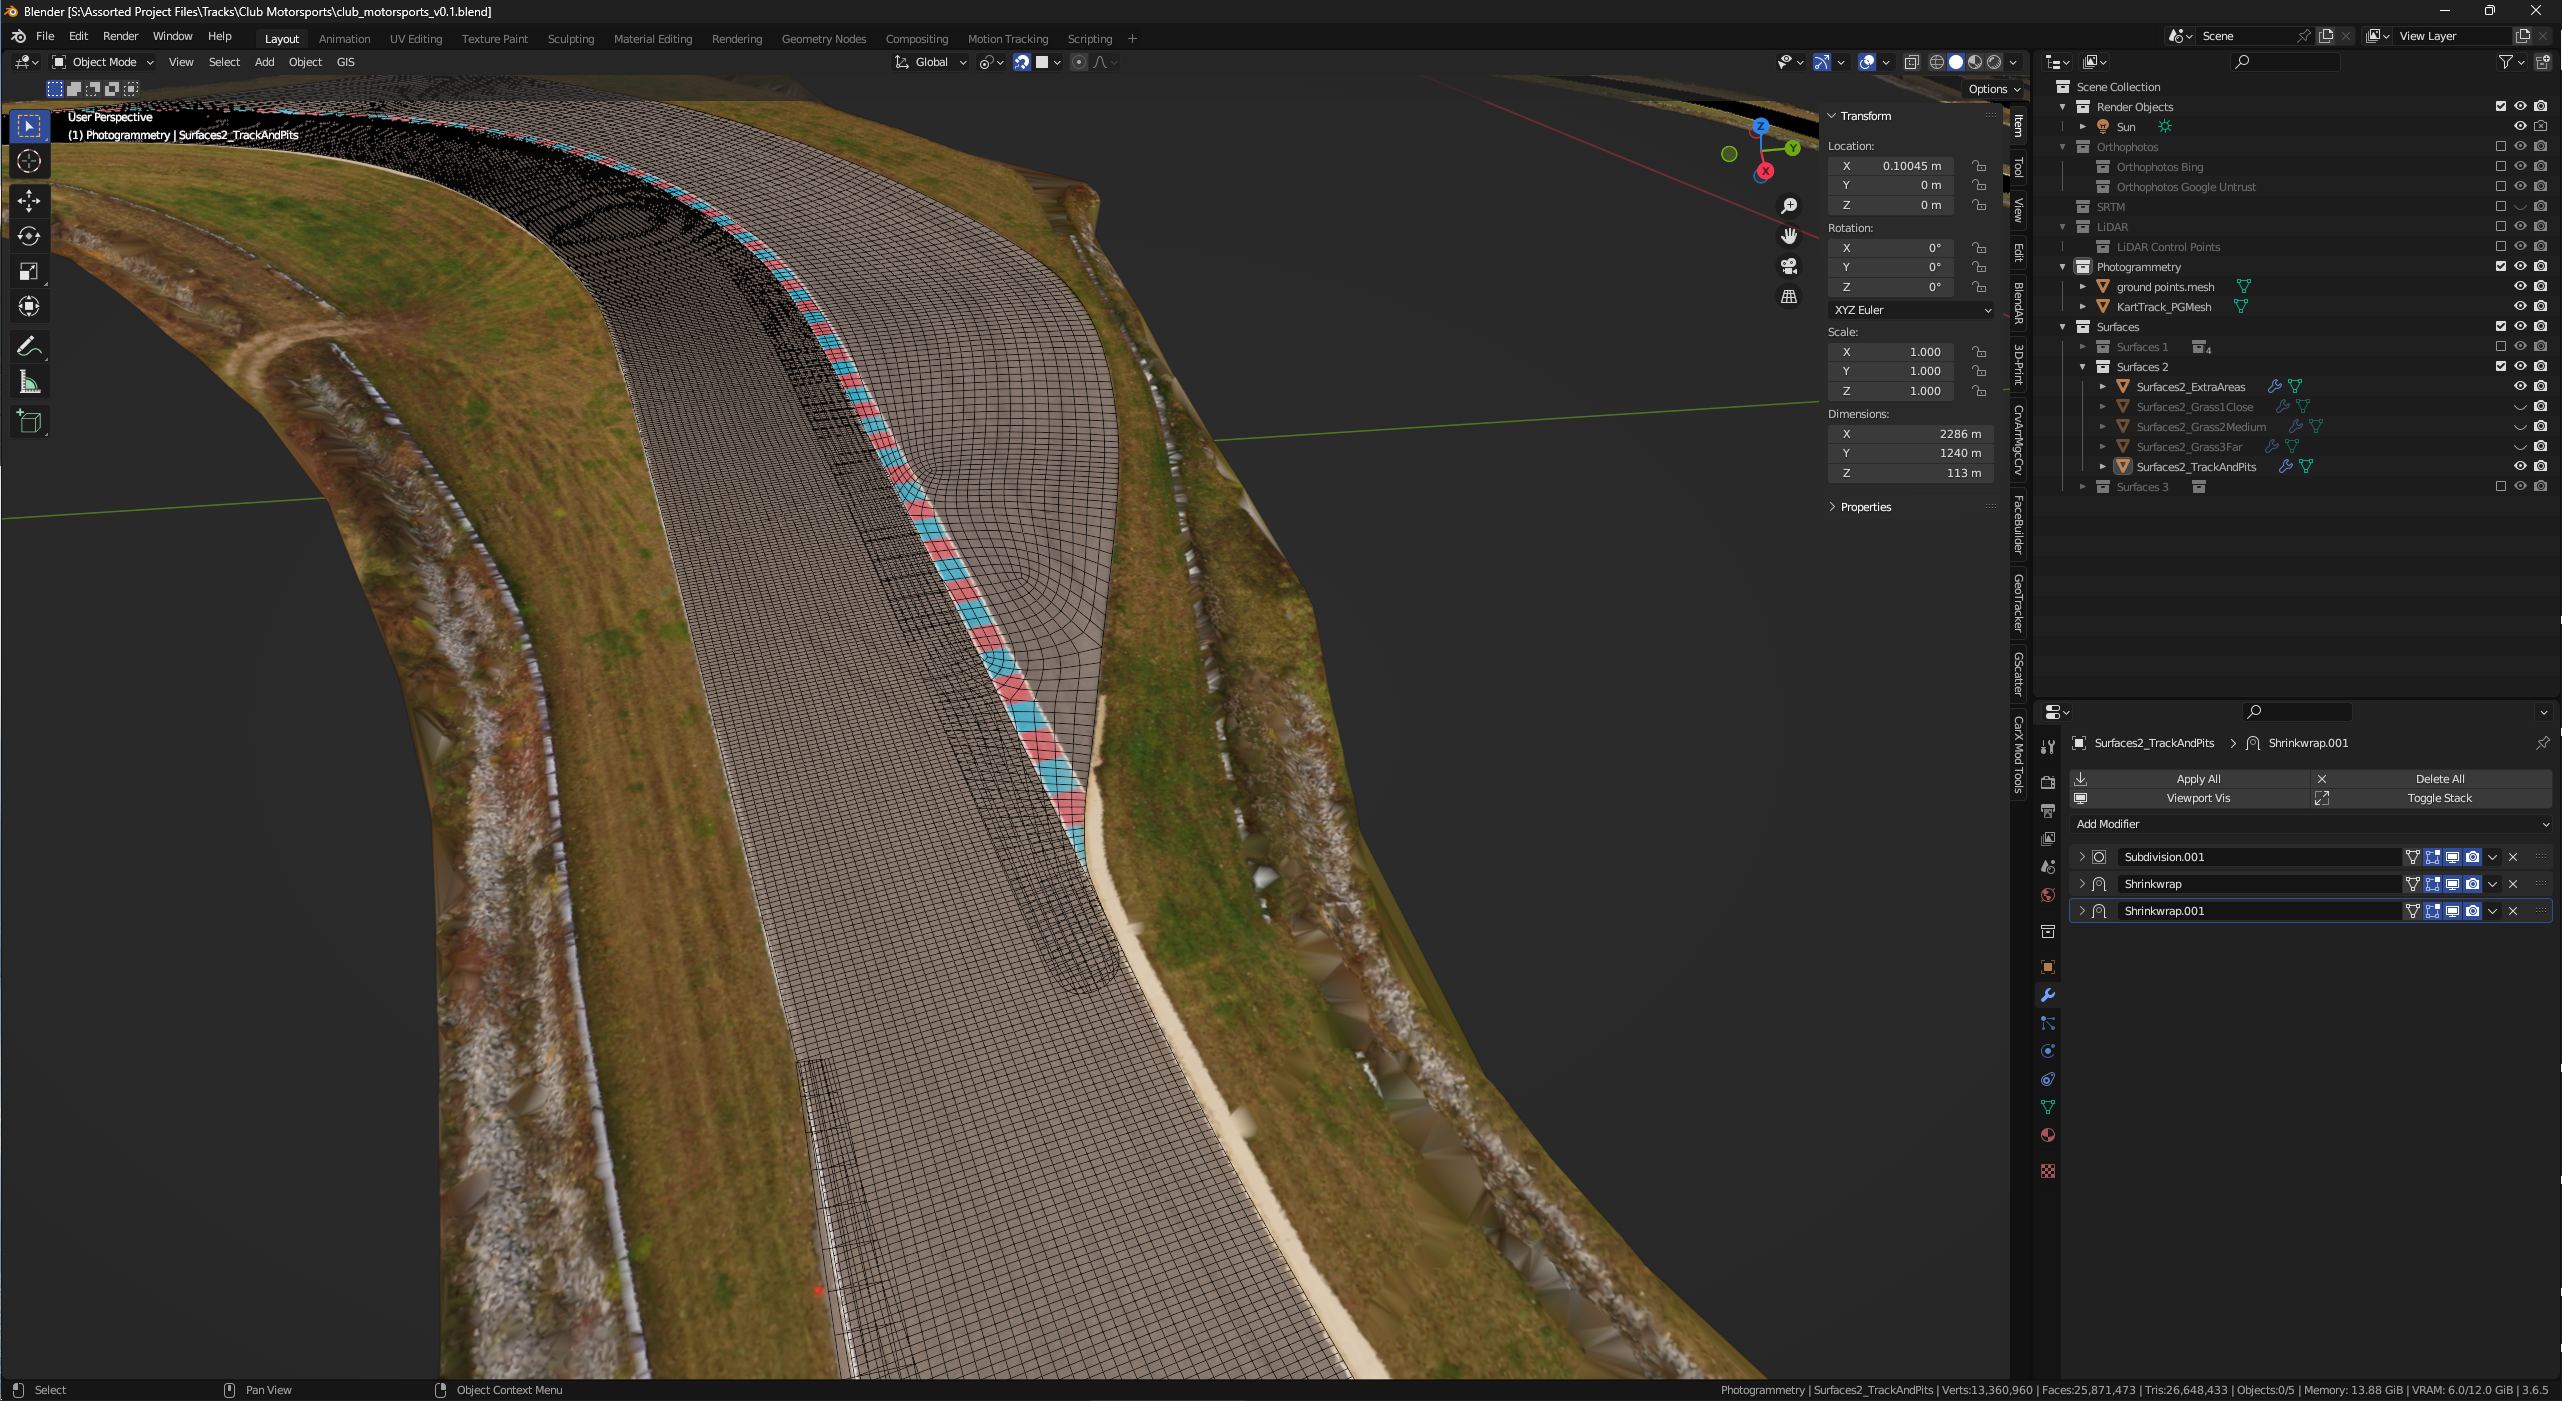
Task: Enable the Orthophotos collection checkbox
Action: (2501, 146)
